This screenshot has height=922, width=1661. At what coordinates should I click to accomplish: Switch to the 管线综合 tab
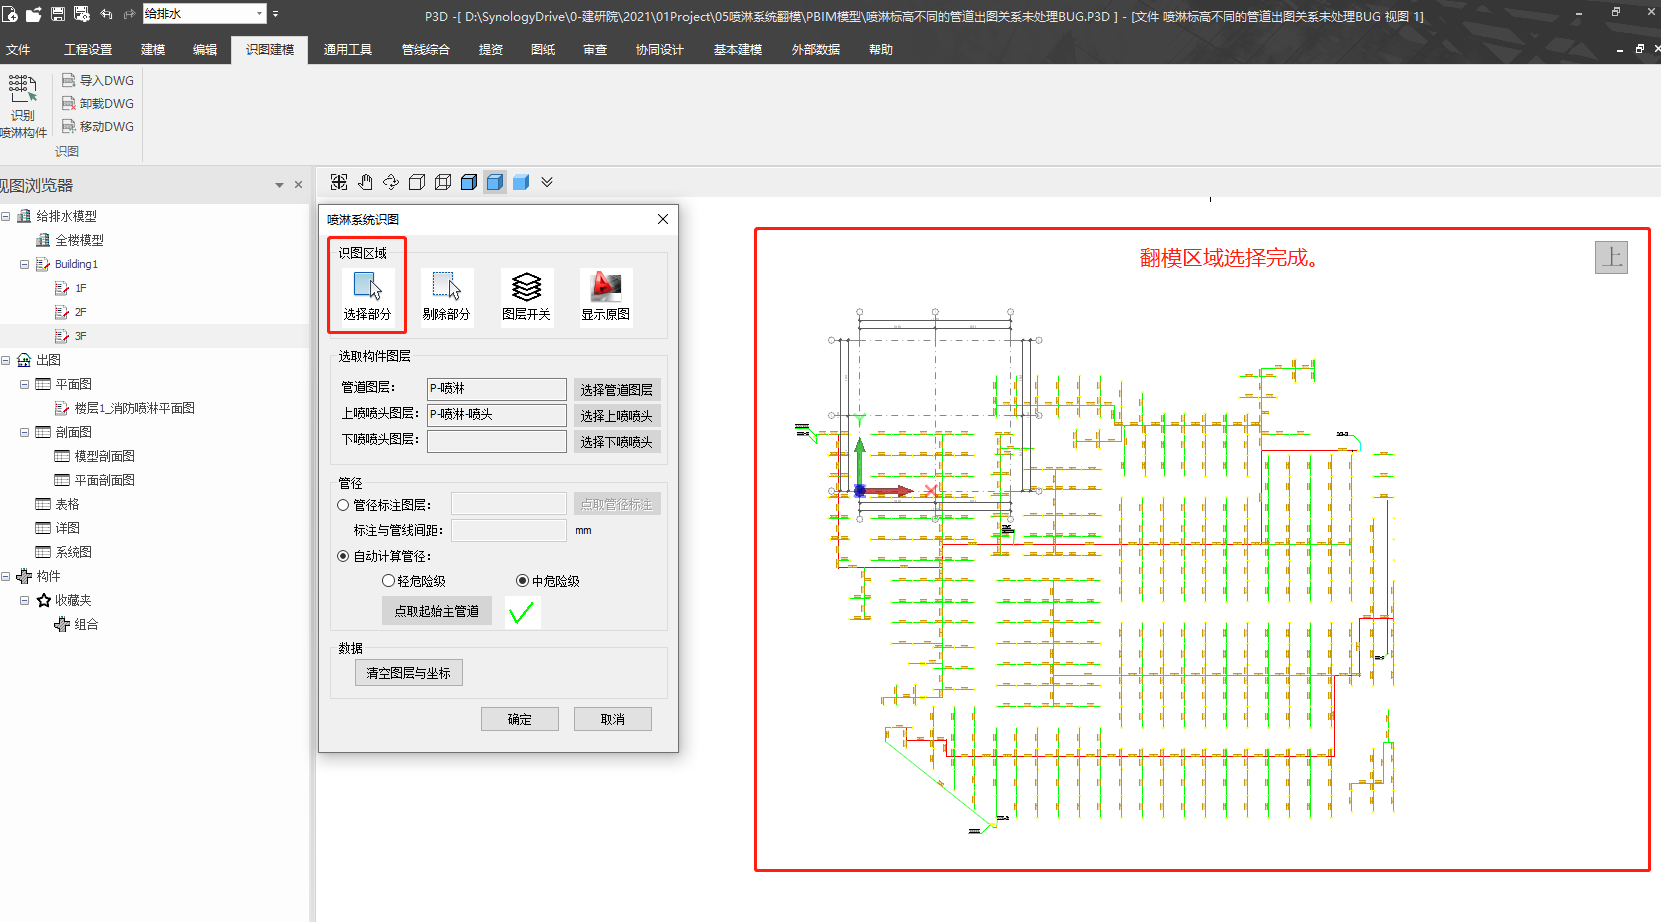(425, 49)
